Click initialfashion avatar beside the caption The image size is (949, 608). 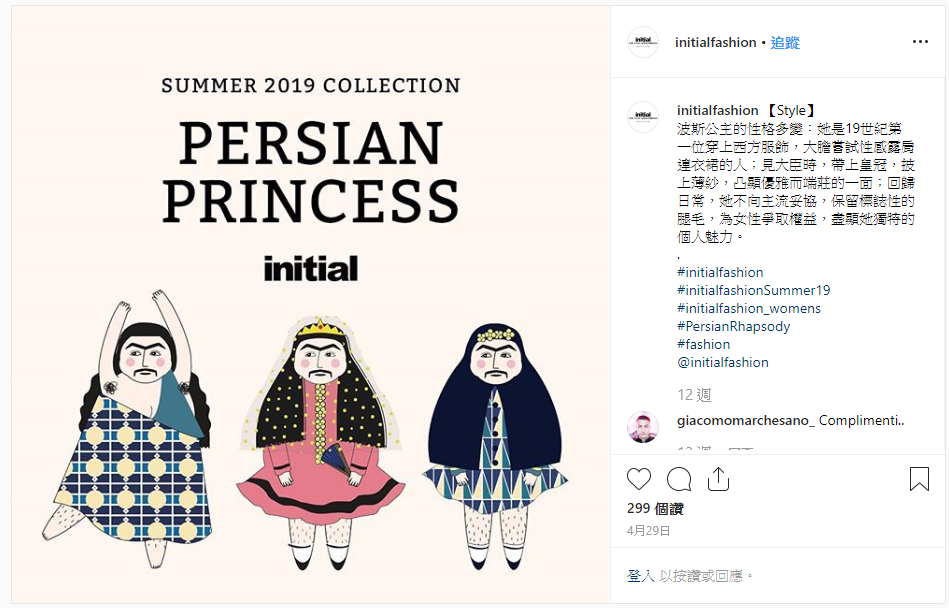pyautogui.click(x=643, y=117)
